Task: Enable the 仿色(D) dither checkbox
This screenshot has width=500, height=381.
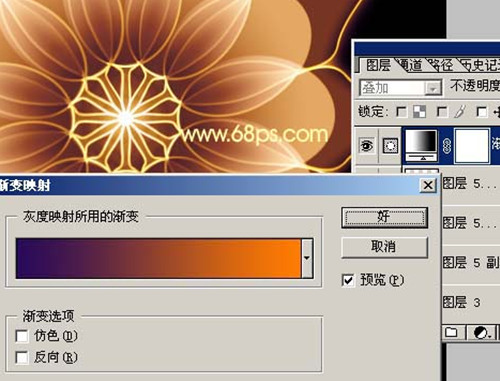Action: (22, 336)
